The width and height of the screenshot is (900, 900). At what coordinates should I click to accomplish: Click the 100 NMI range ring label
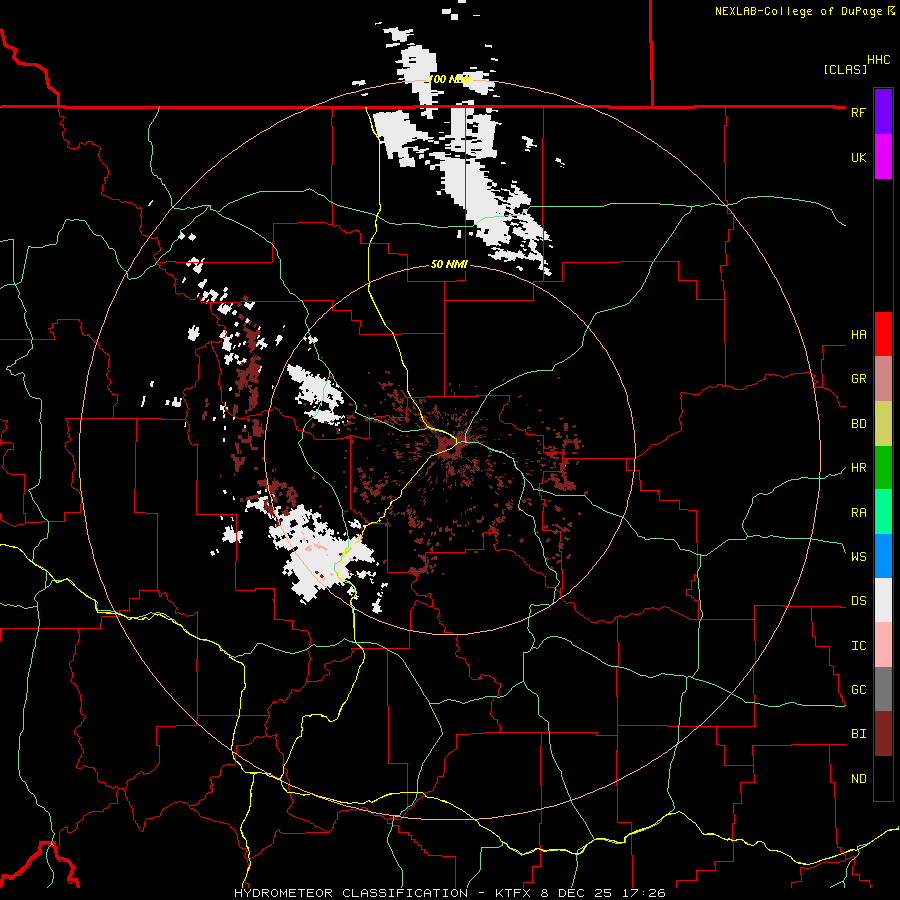449,79
